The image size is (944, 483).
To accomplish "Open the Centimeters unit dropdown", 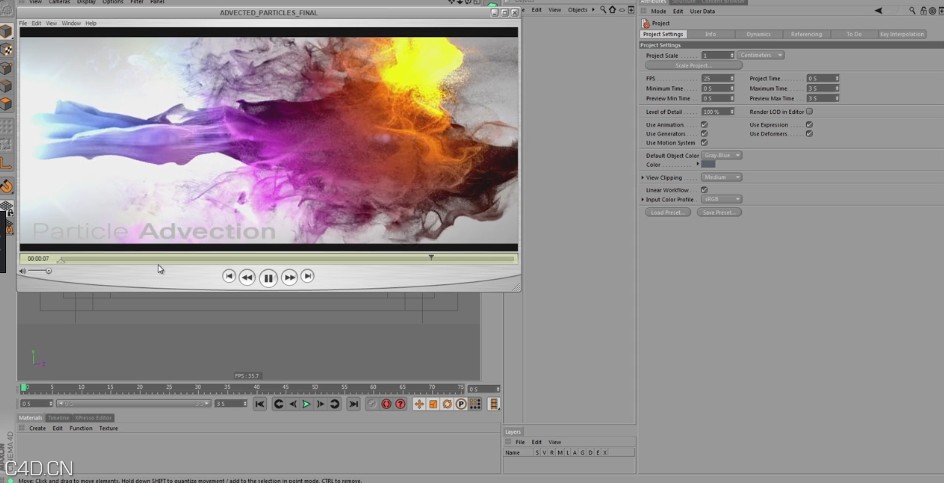I will [x=762, y=55].
